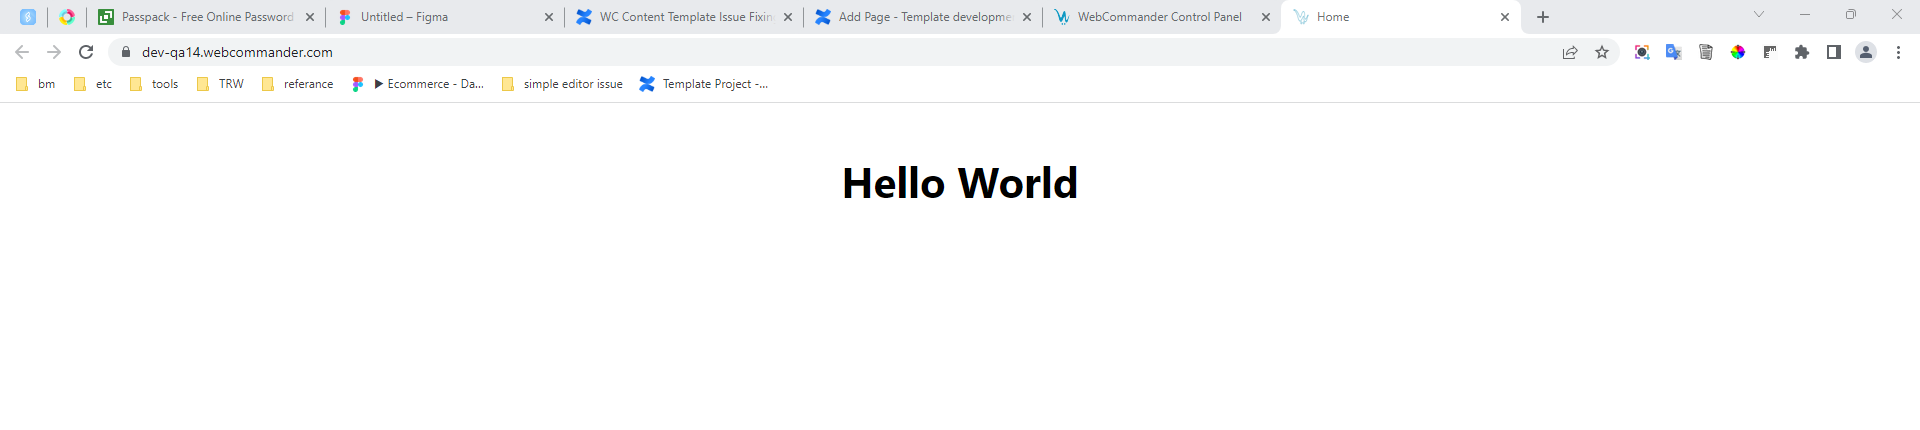The image size is (1920, 430).
Task: Restore down the Chrome window
Action: [x=1851, y=14]
